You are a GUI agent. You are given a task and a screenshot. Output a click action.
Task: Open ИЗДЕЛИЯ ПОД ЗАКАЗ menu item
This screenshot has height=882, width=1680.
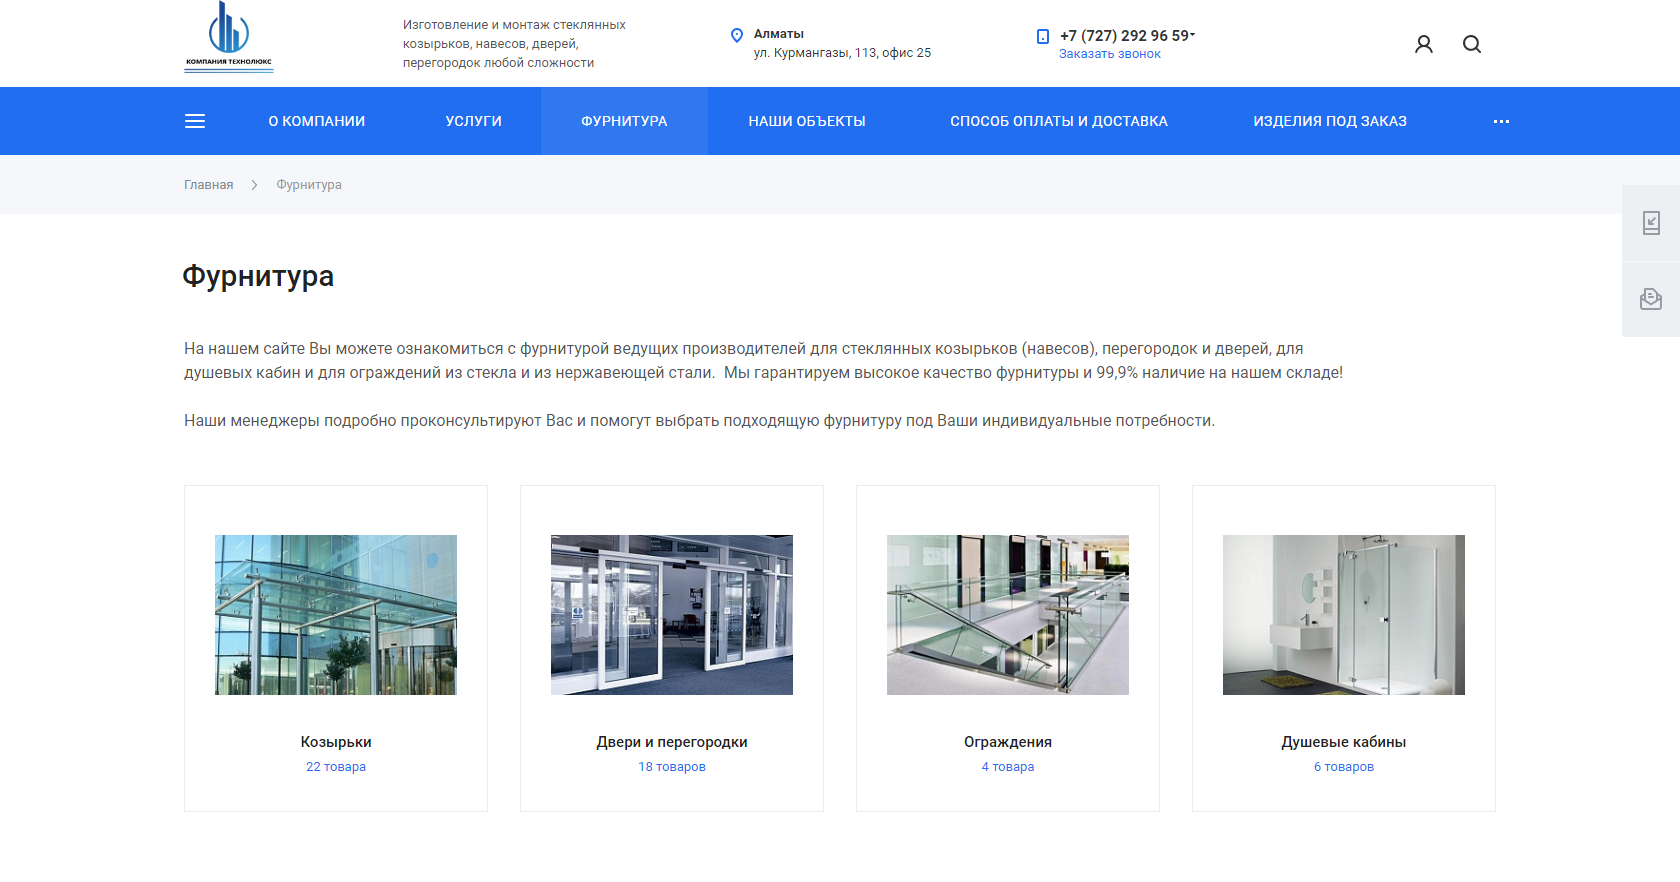click(x=1330, y=121)
